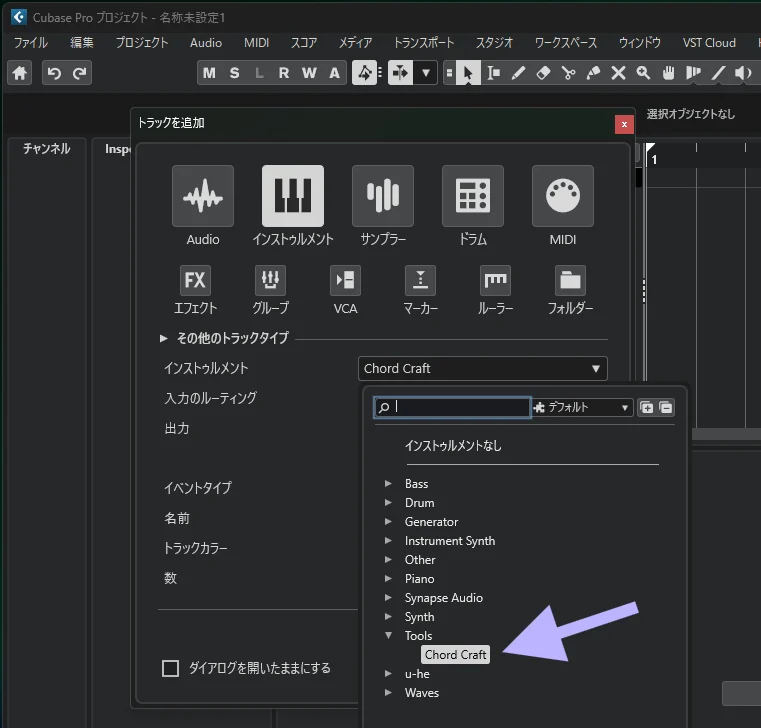Image resolution: width=761 pixels, height=728 pixels.
Task: Expand the Generator category
Action: [388, 521]
